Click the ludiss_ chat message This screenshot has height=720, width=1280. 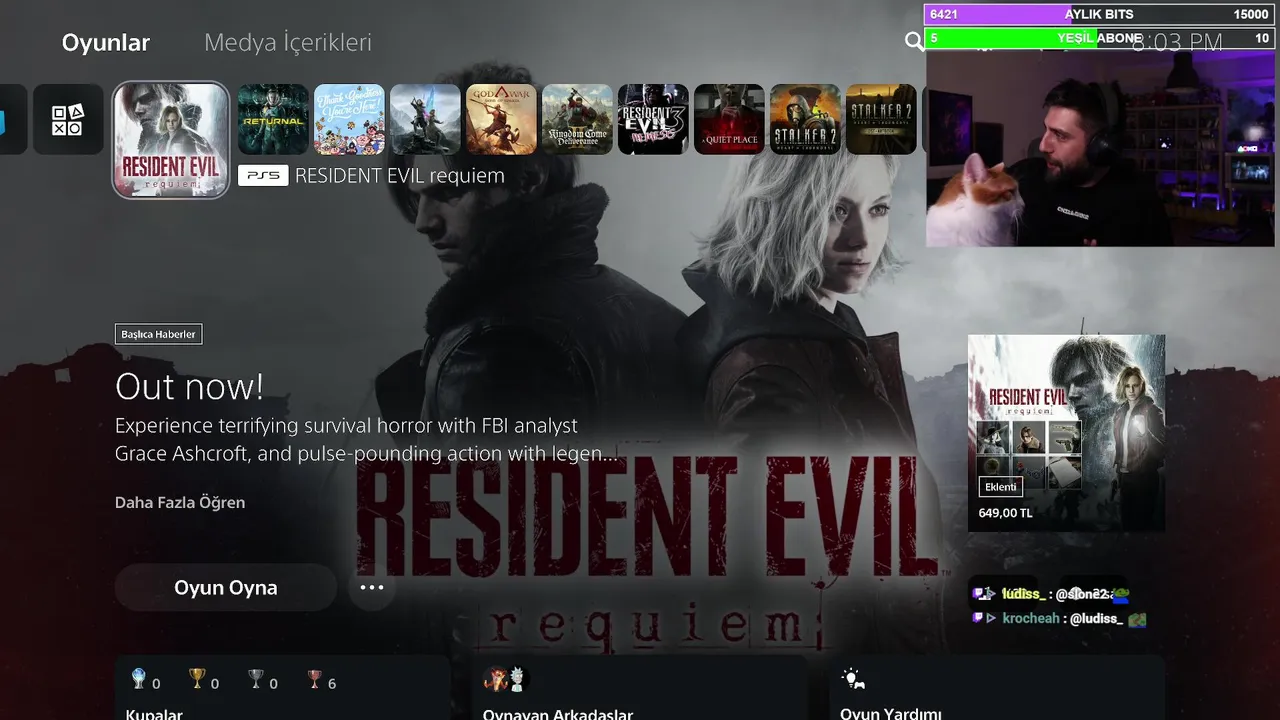(x=1051, y=594)
